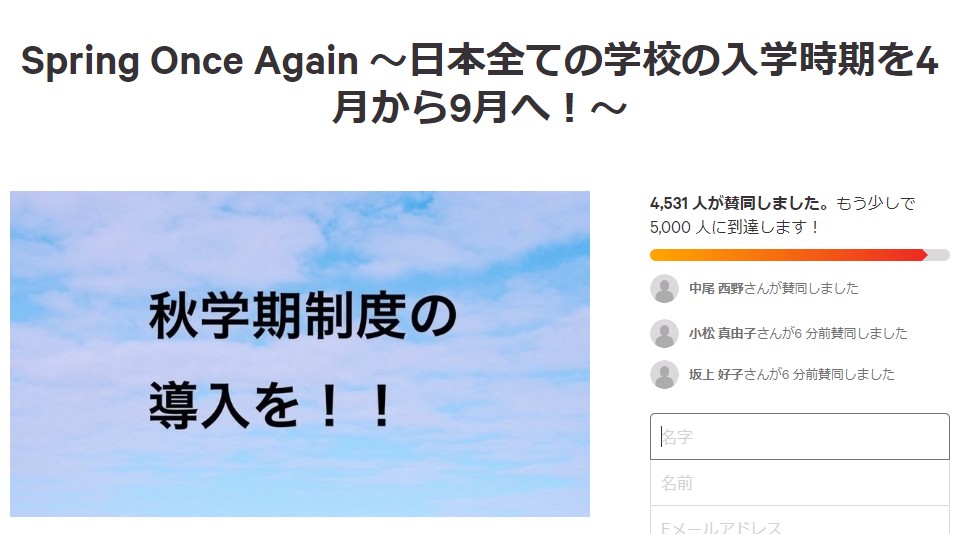Click the avatar icon beside 小松 真由子
This screenshot has width=978, height=534.
664,333
